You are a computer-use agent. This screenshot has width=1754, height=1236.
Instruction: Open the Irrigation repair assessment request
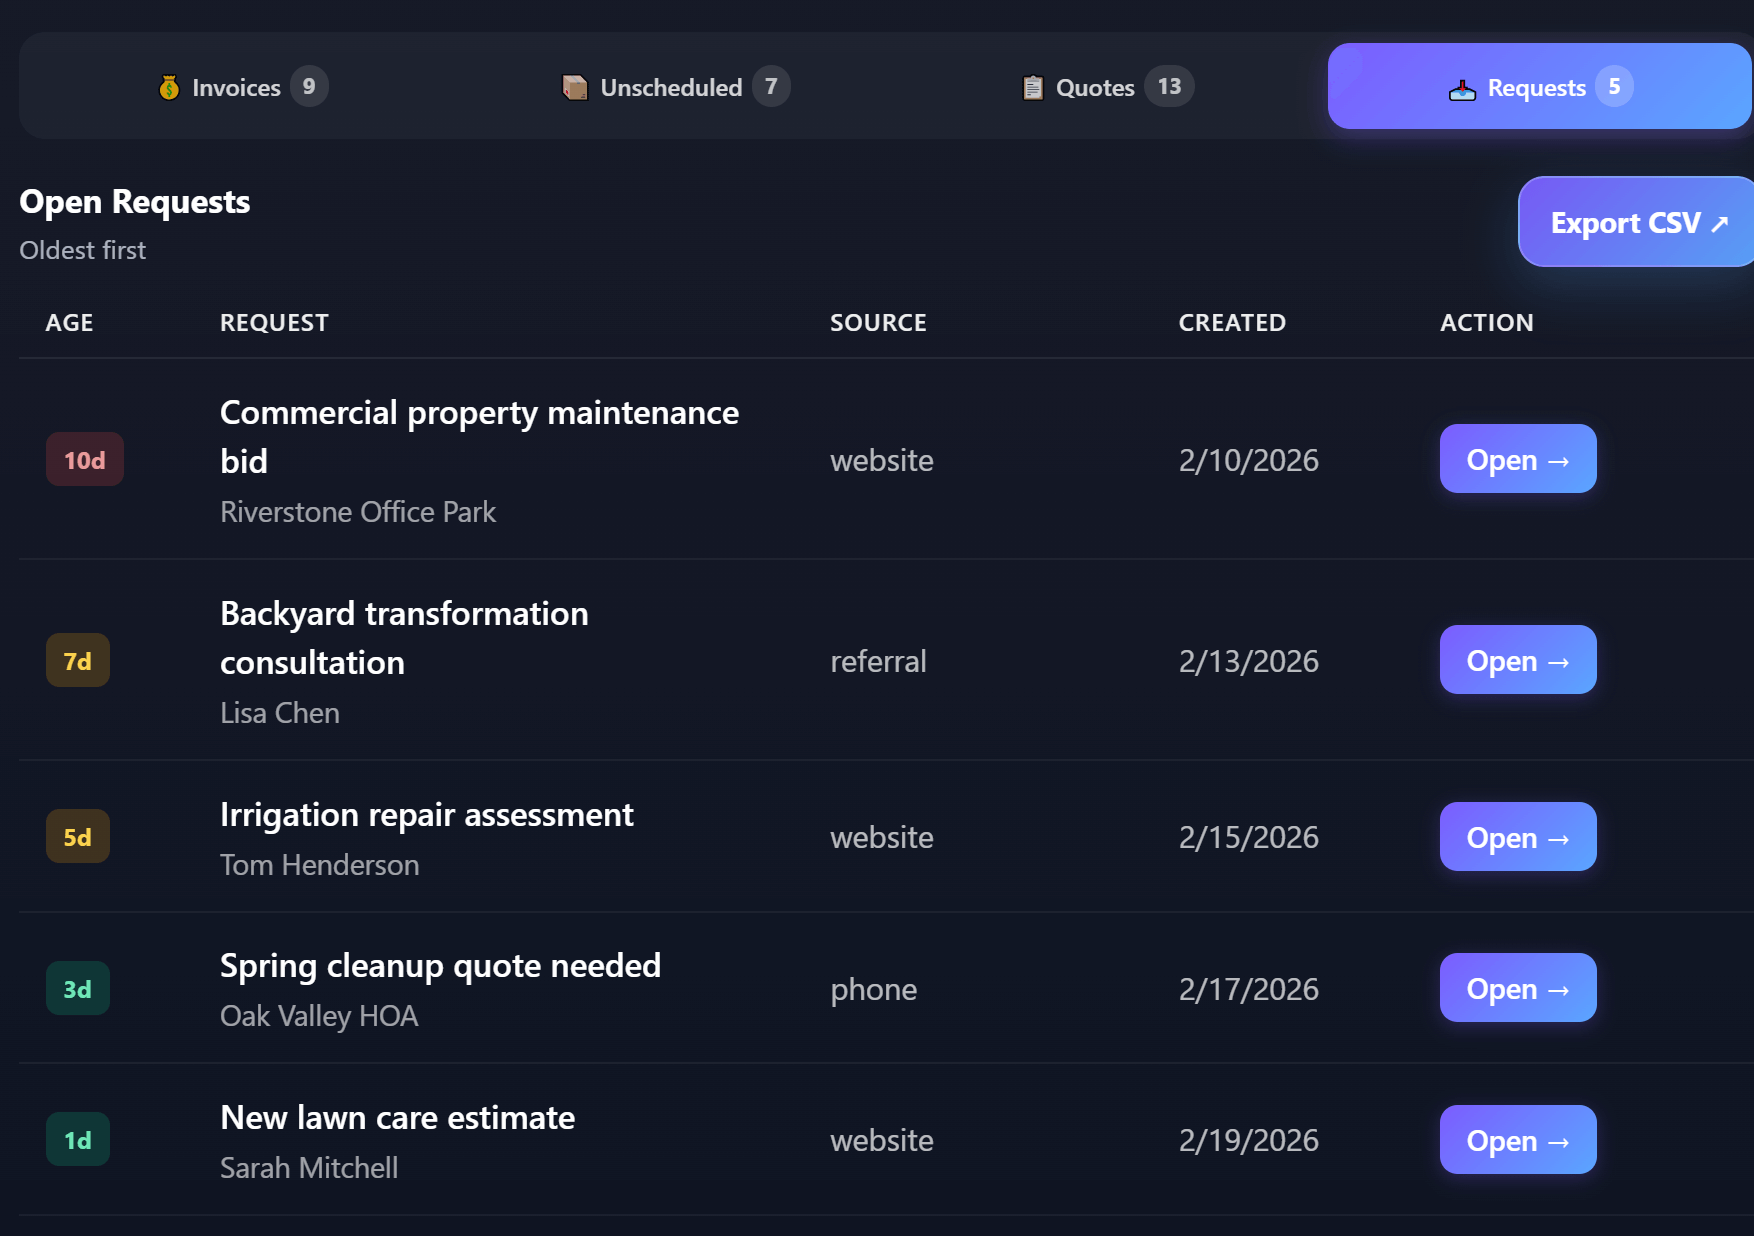pos(1517,837)
